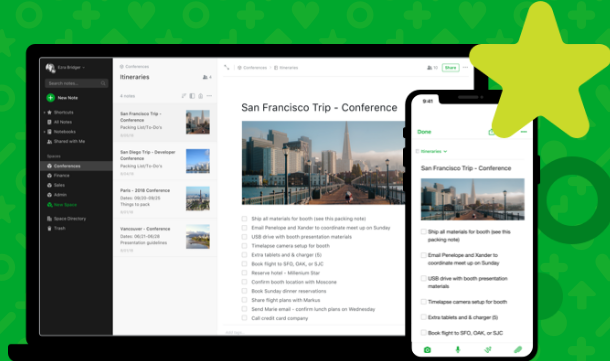Check Send Marie email item
The width and height of the screenshot is (610, 361).
click(x=244, y=309)
